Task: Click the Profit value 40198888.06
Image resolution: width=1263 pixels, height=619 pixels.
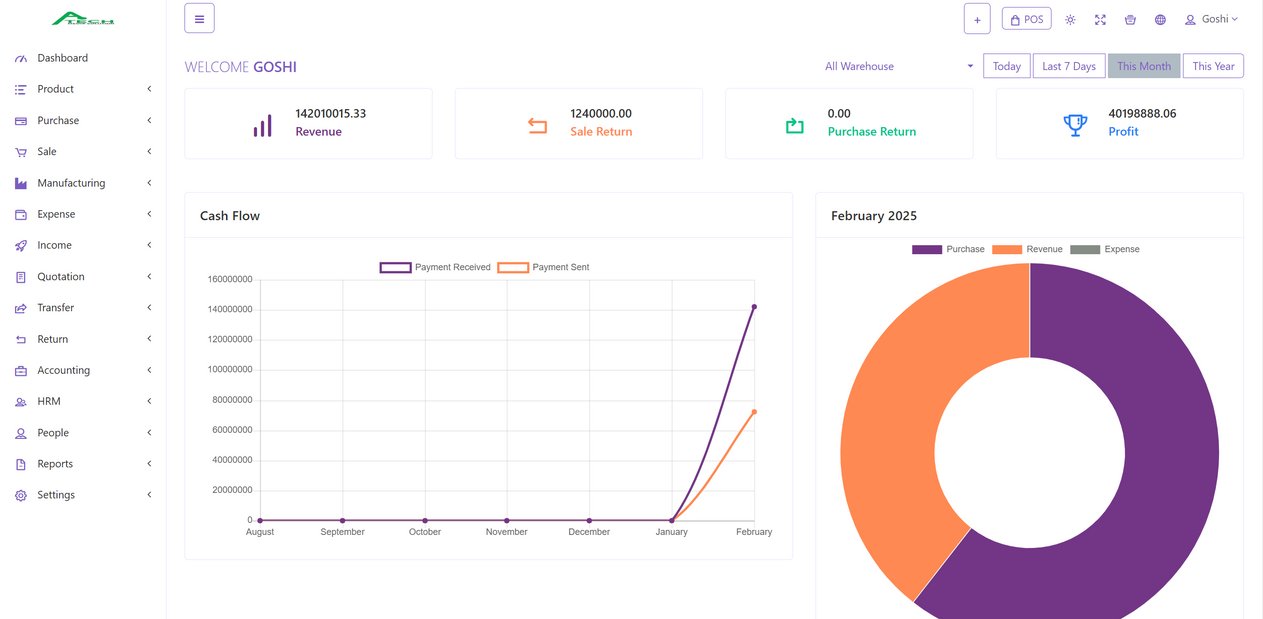Action: point(1142,114)
